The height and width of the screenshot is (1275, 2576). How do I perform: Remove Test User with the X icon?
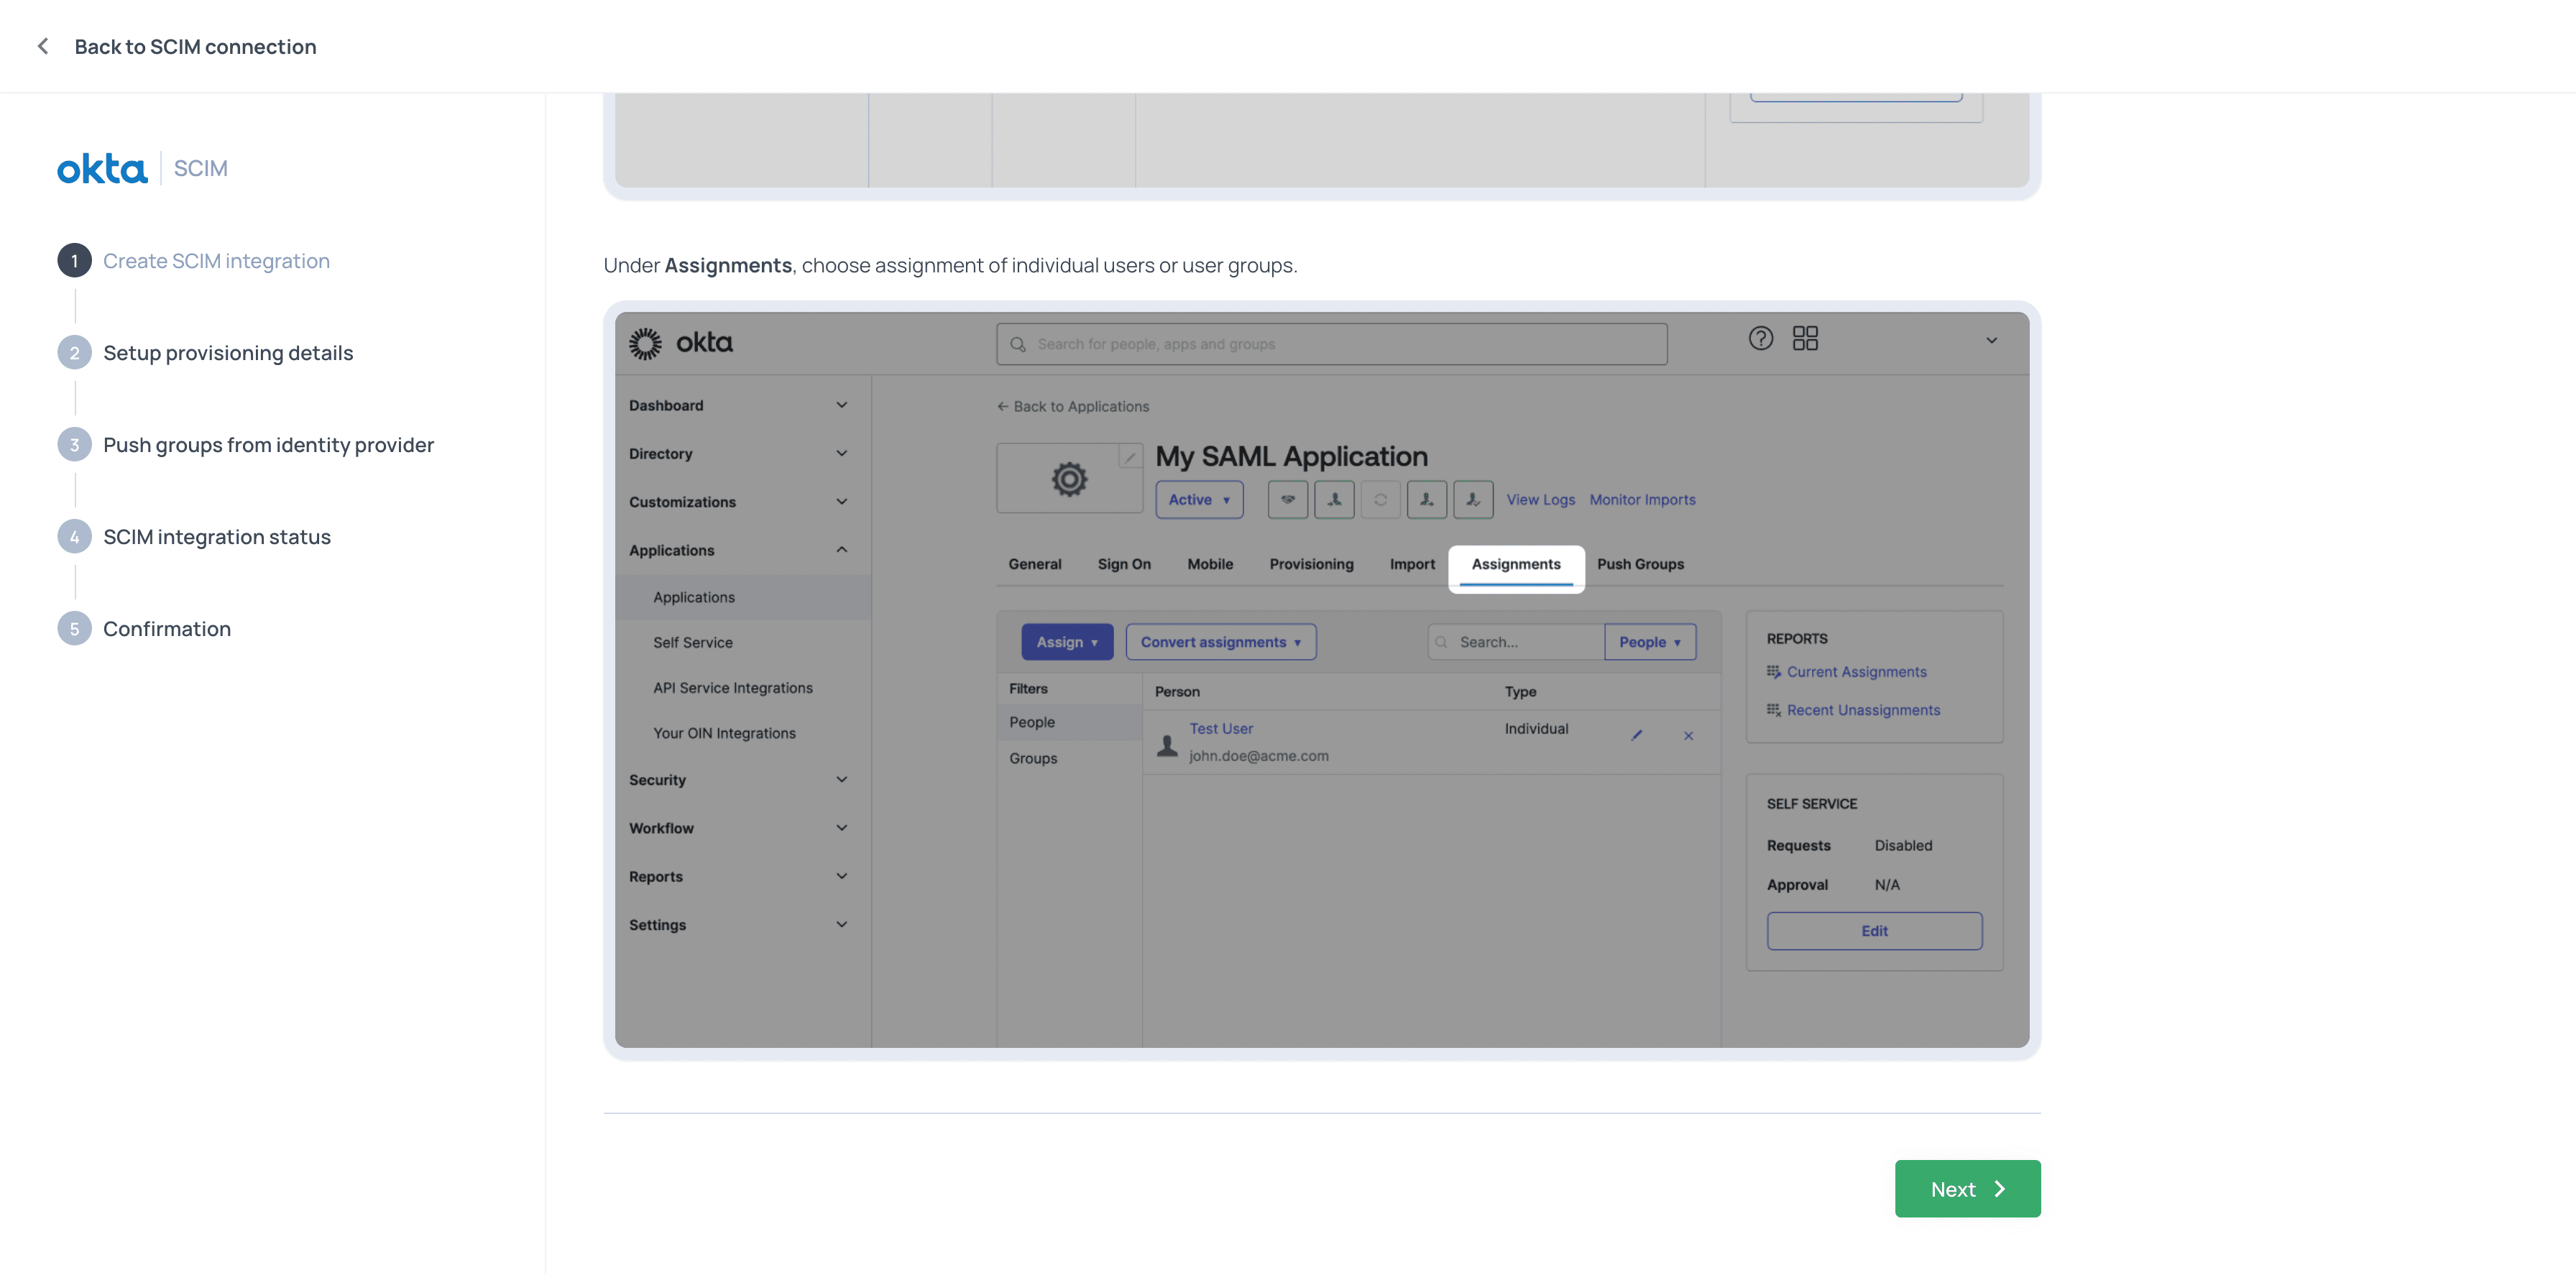(x=1688, y=736)
